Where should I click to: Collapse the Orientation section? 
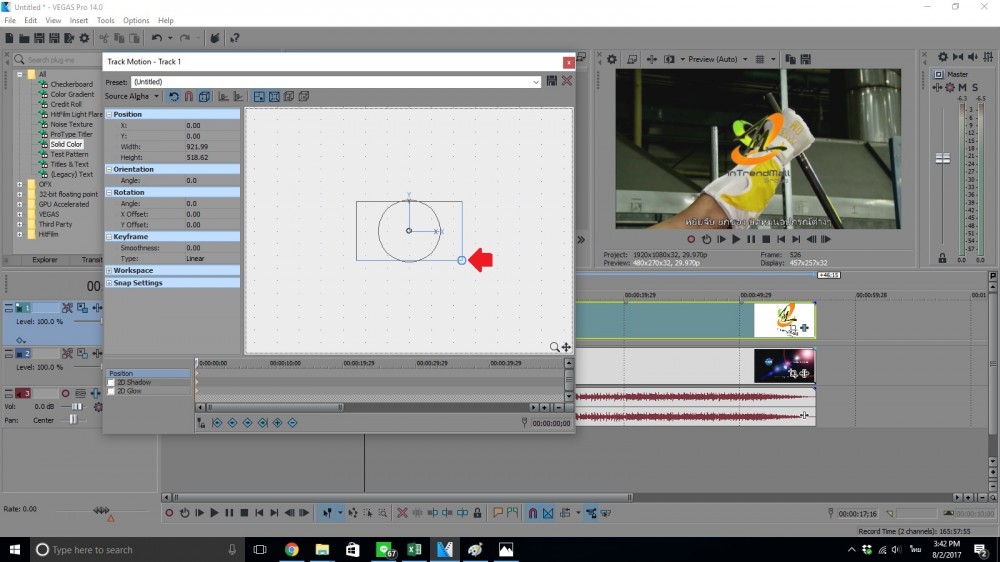point(109,169)
